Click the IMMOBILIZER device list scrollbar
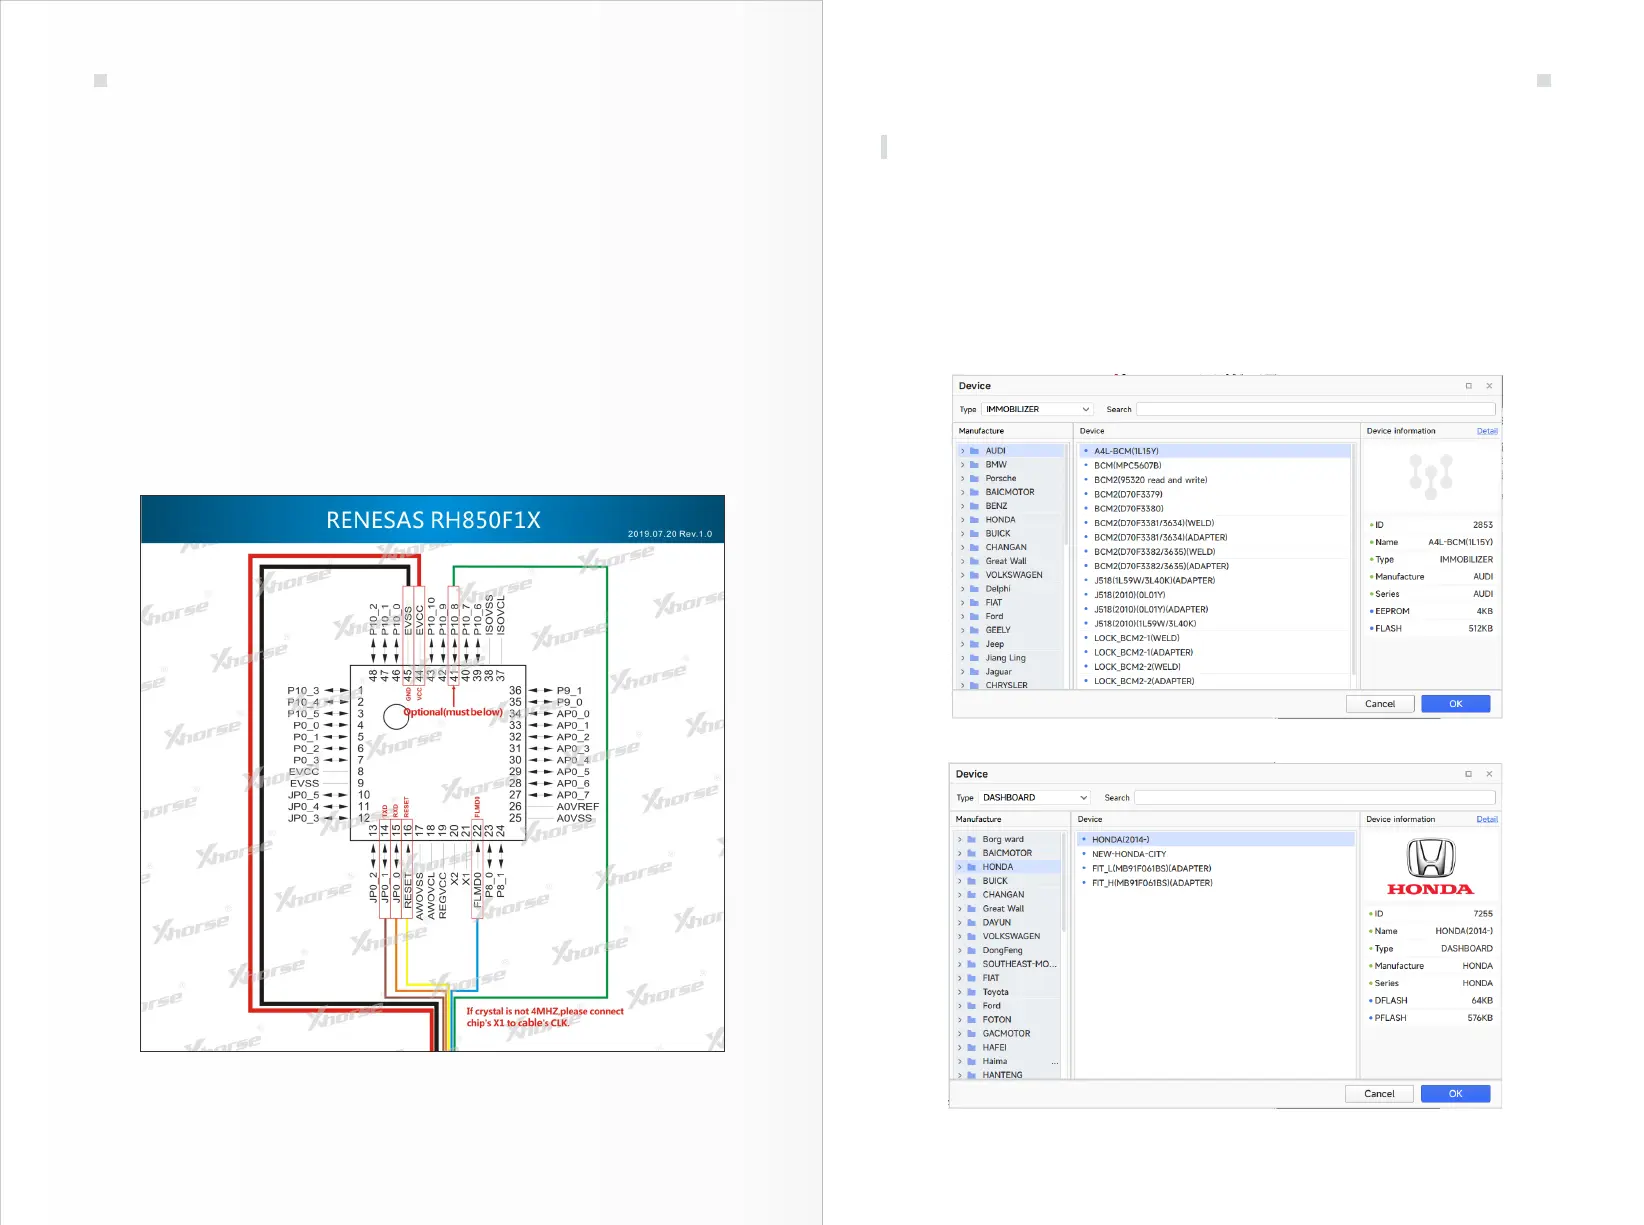1644x1225 pixels. point(1354,560)
